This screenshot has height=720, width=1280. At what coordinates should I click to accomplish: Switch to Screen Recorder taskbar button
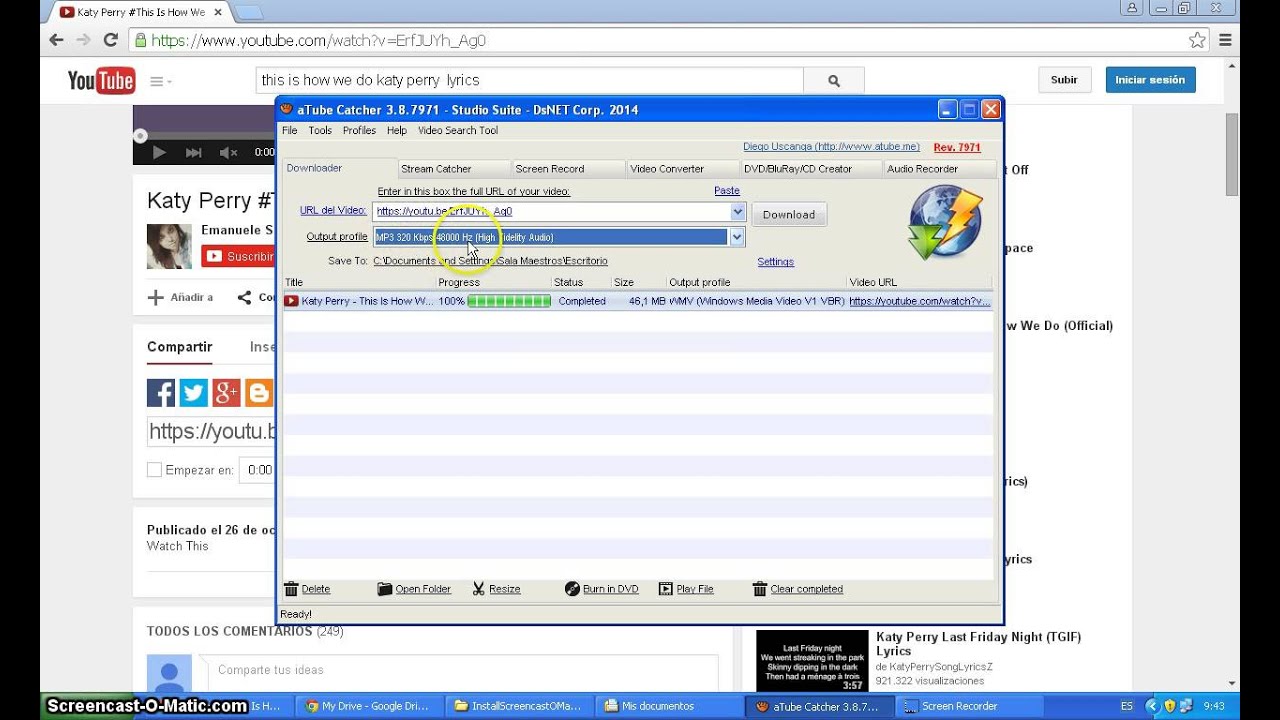point(969,706)
